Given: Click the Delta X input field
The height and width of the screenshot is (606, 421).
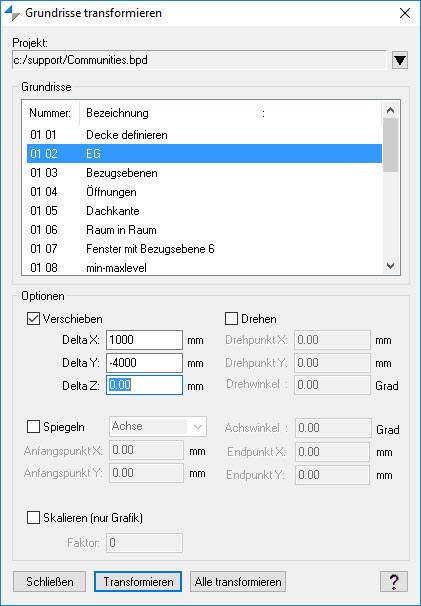Looking at the screenshot, I should 144,340.
